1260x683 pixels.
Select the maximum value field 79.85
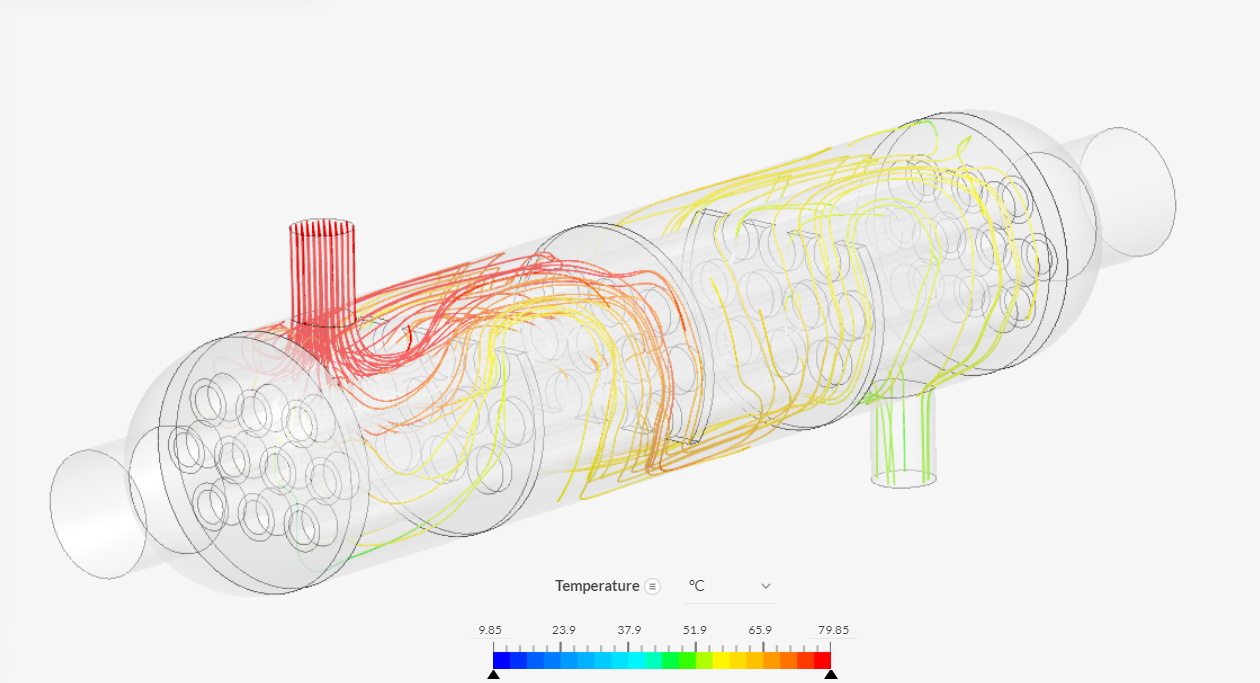(x=832, y=630)
